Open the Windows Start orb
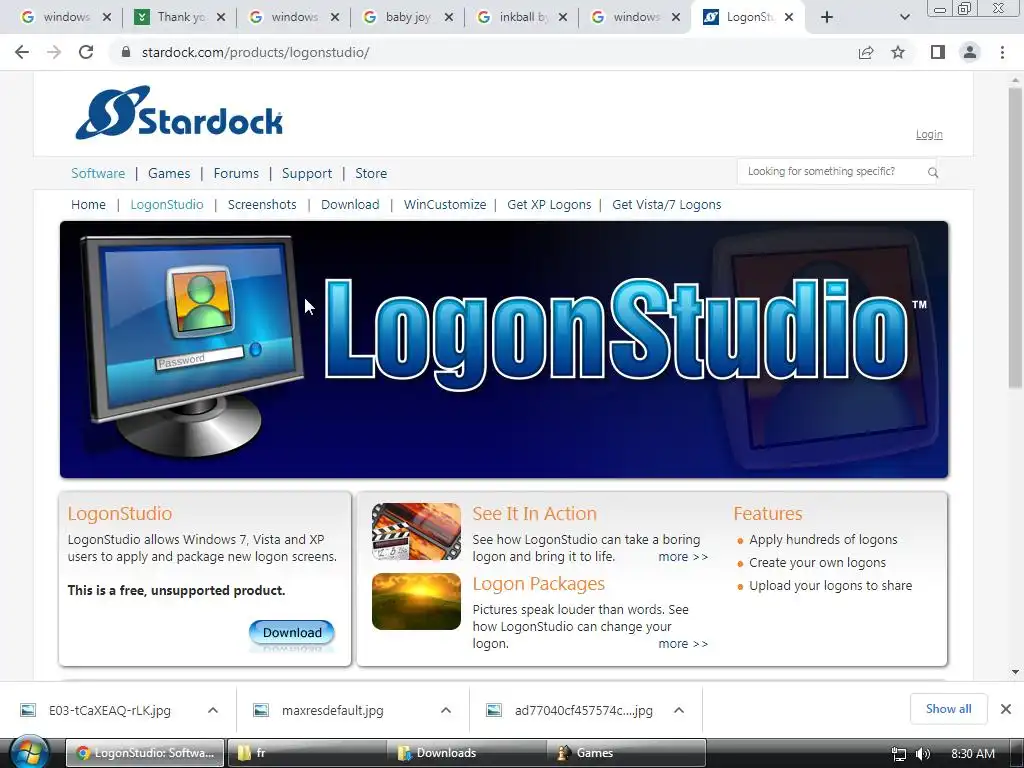Image resolution: width=1024 pixels, height=768 pixels. [29, 752]
